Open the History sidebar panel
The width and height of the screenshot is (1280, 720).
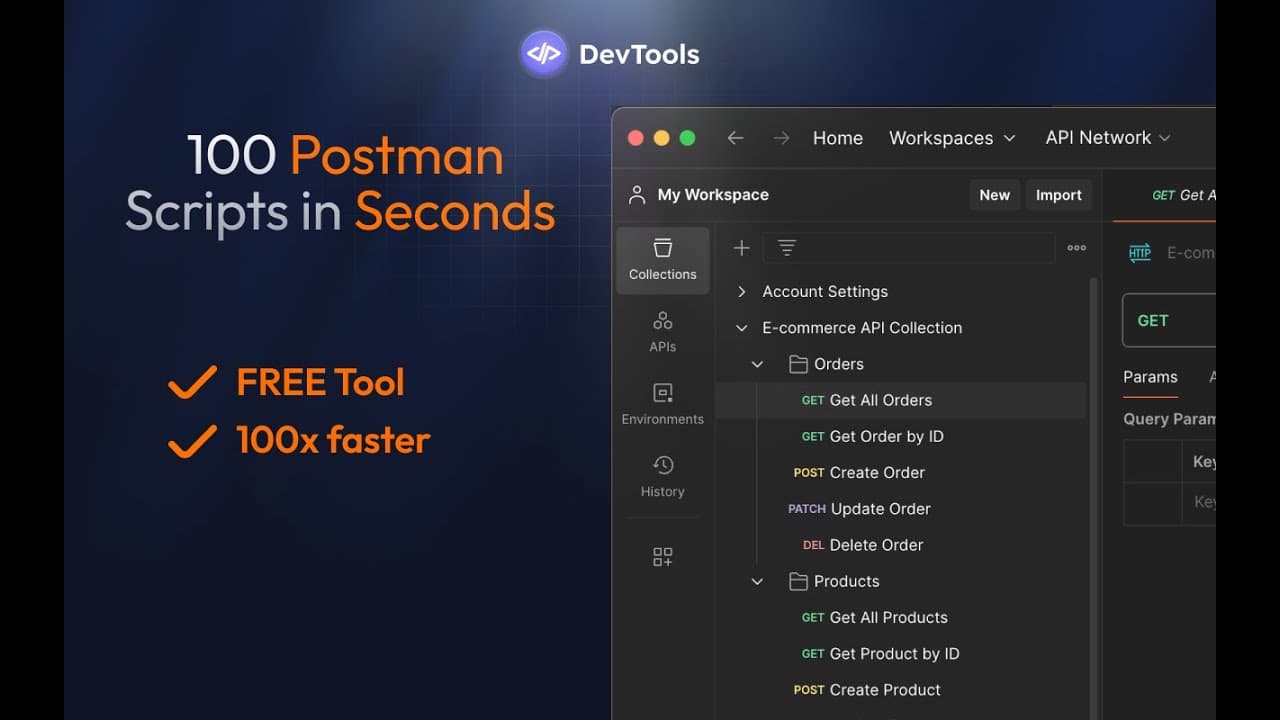click(662, 477)
